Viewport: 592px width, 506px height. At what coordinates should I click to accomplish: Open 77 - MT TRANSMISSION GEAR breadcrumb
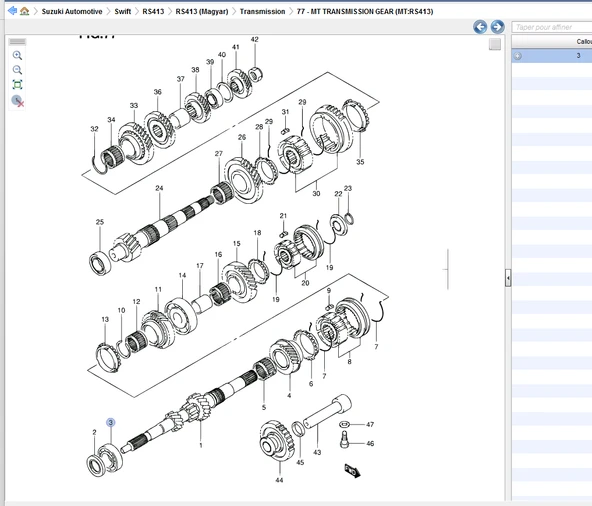pos(365,11)
